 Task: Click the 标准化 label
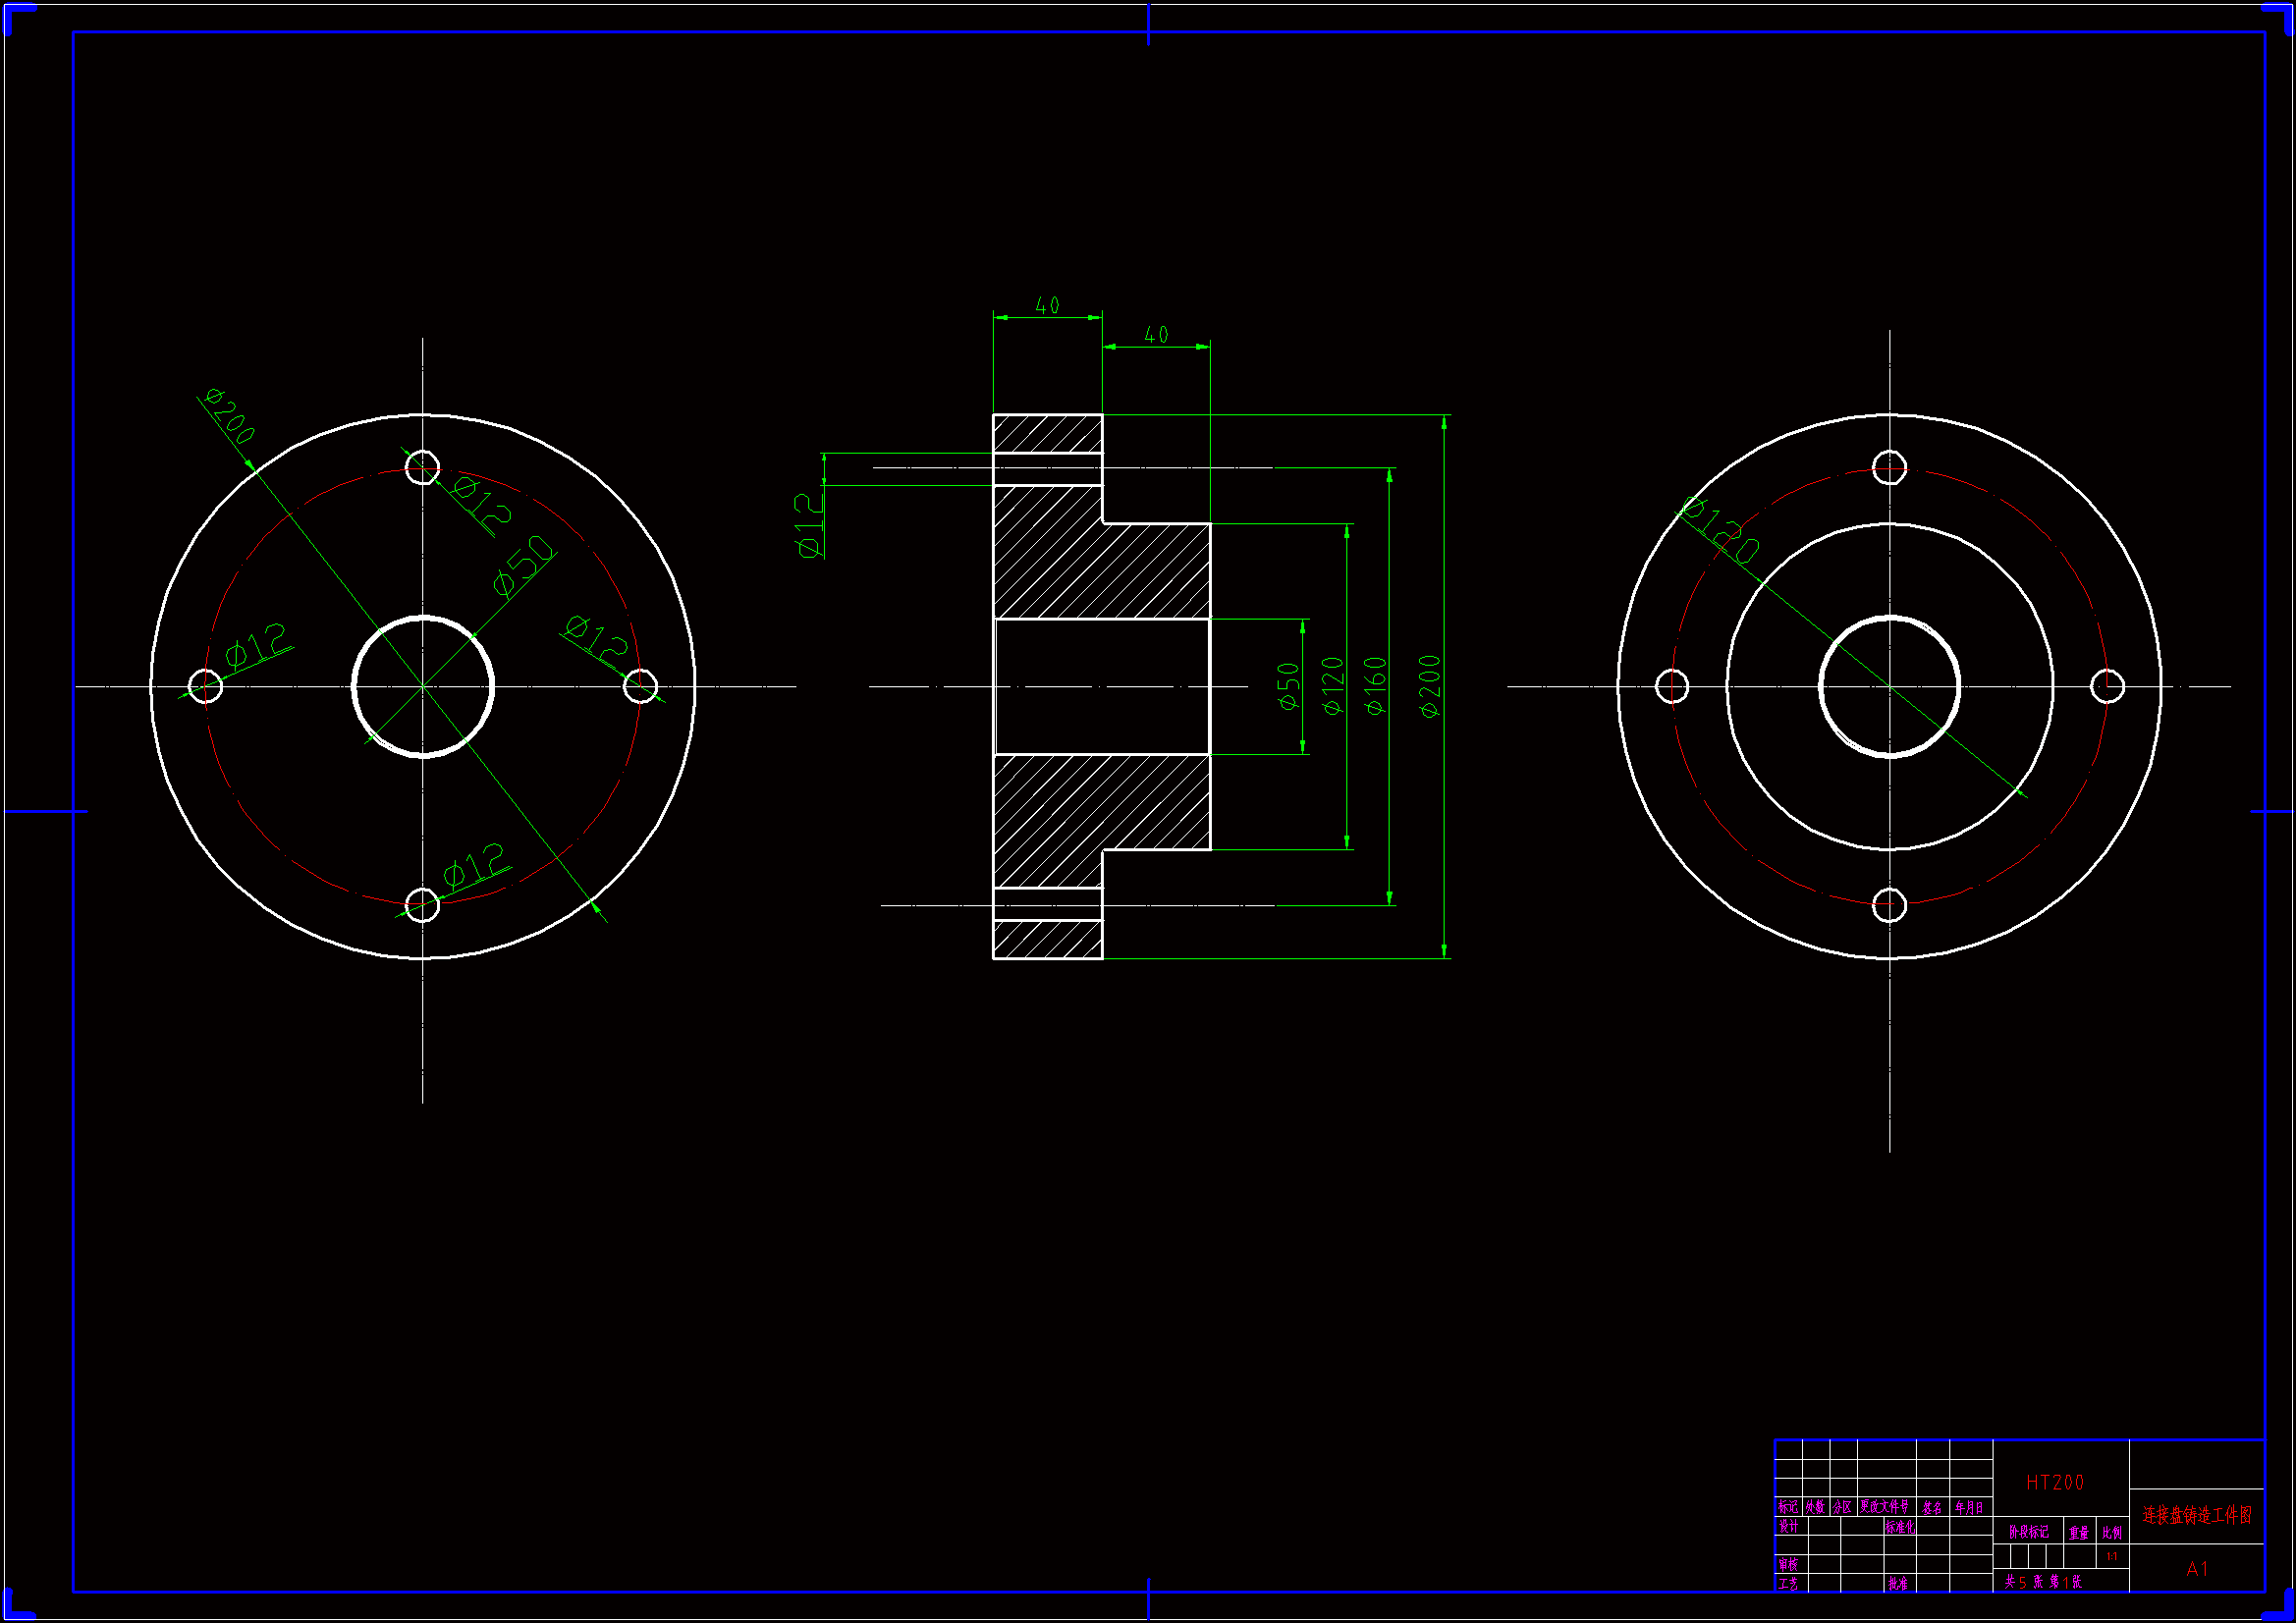point(1900,1527)
